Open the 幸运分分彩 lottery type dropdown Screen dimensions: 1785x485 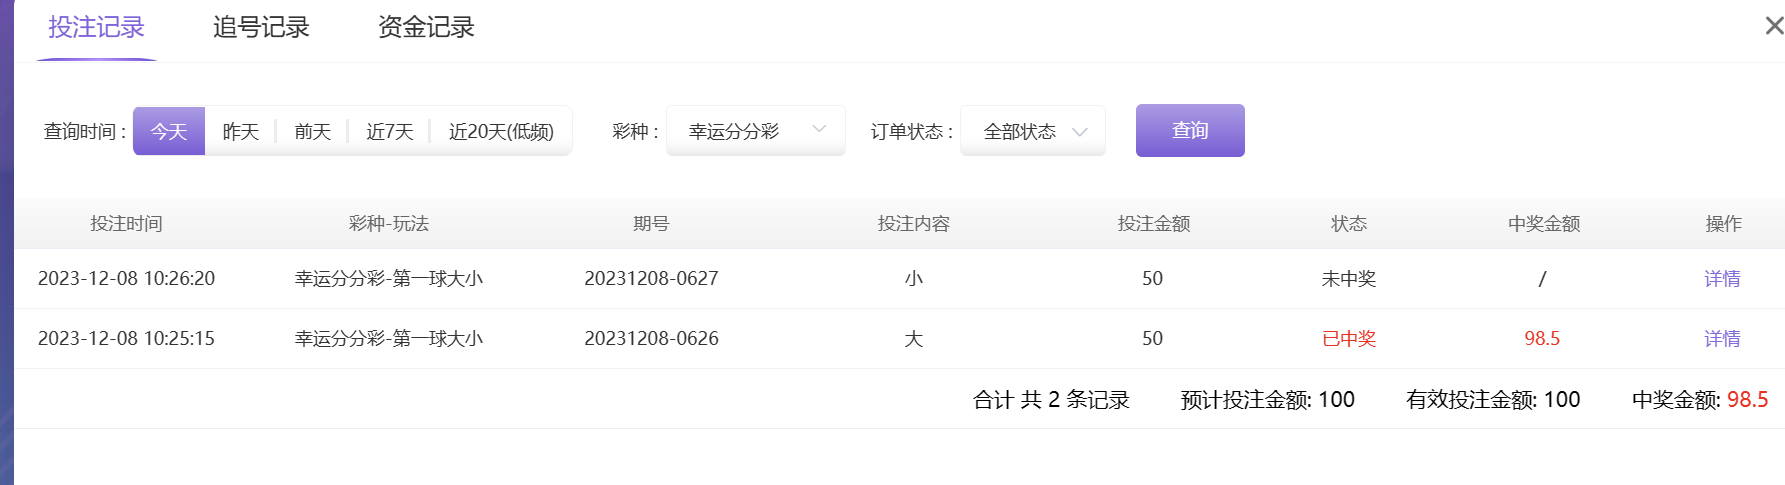756,131
